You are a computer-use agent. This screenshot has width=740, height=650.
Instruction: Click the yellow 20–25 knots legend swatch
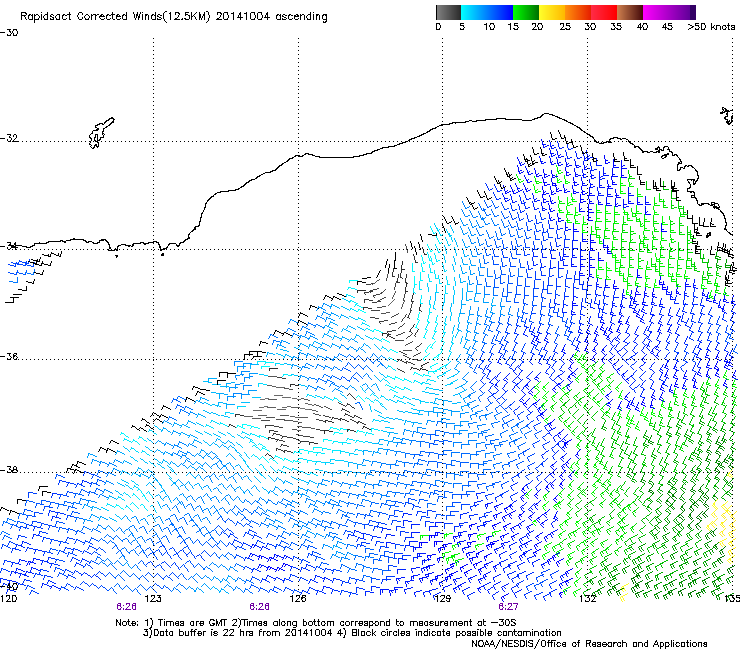pos(552,12)
